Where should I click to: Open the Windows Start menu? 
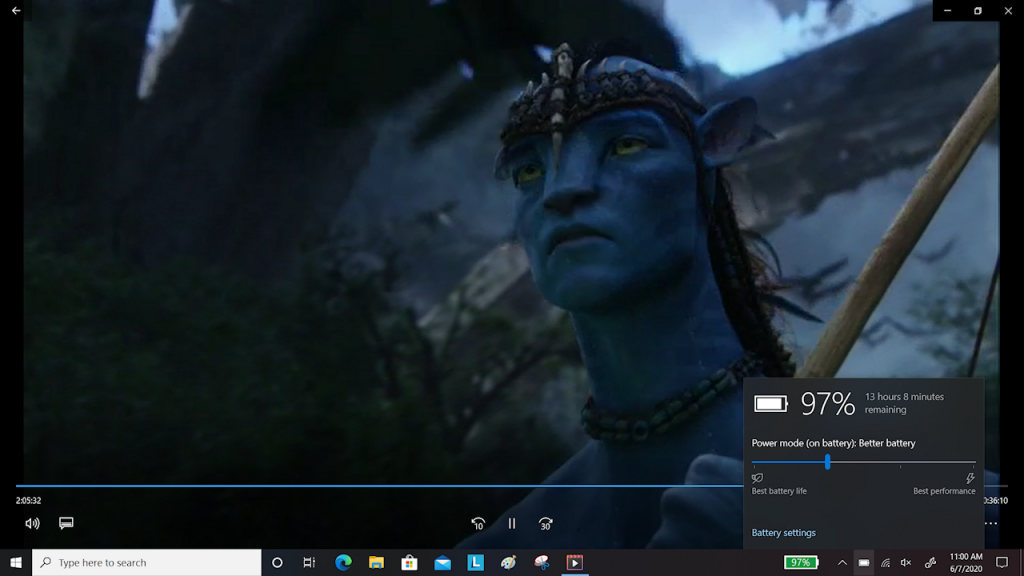[16, 562]
